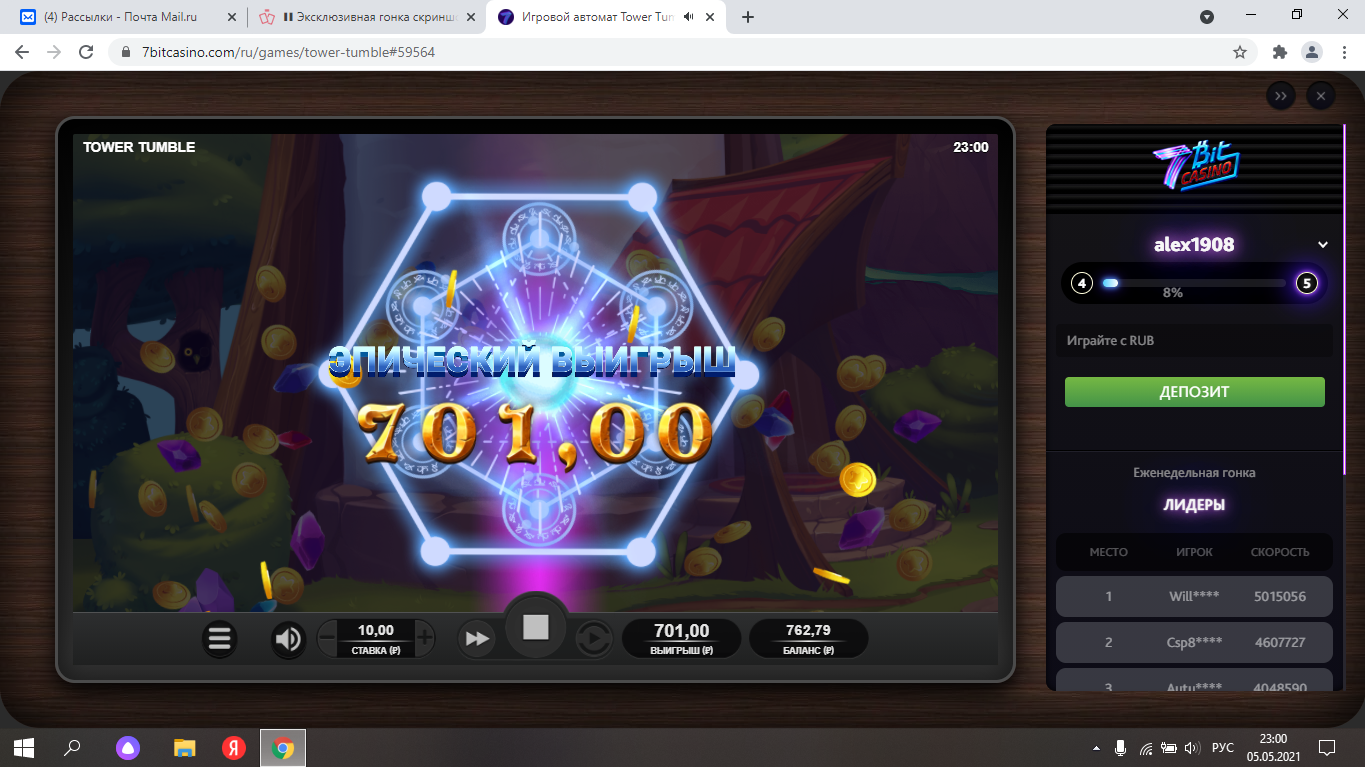The width and height of the screenshot is (1365, 767).
Task: Bookmark this page with star icon
Action: (1240, 52)
